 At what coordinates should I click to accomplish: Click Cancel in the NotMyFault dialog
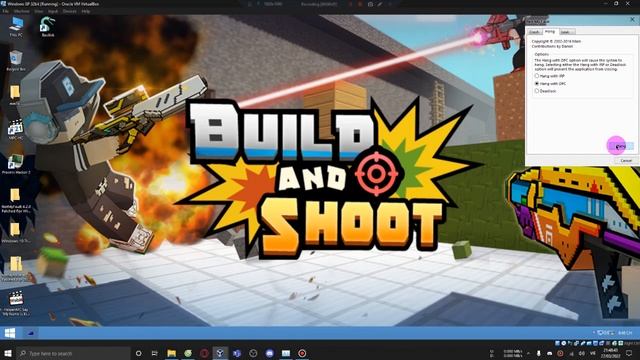(626, 160)
